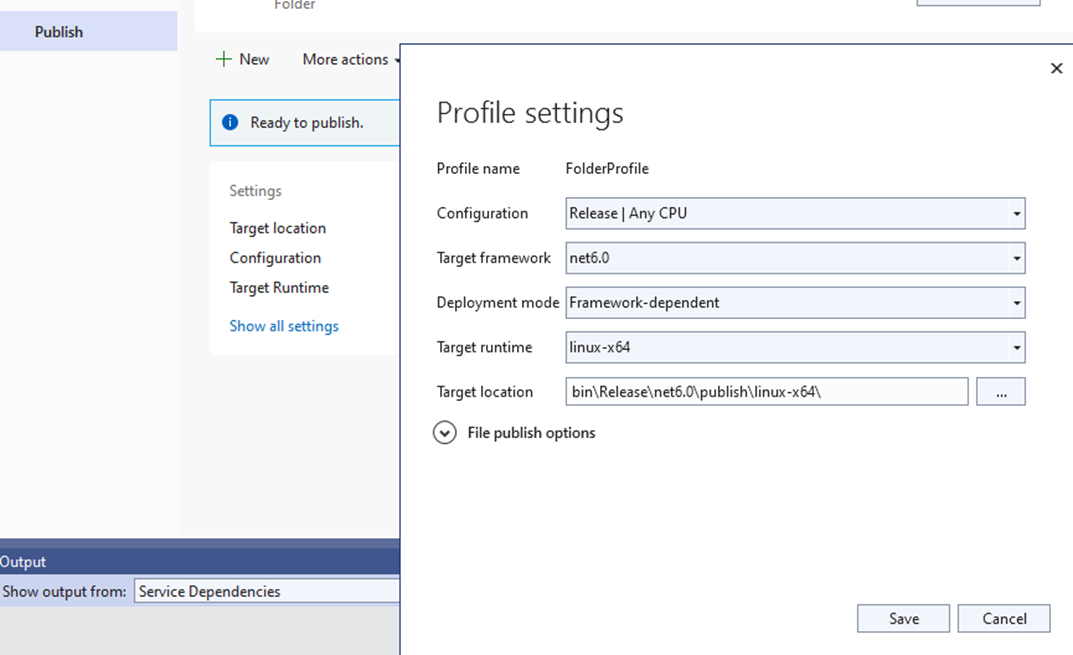Click the Profile settings heading
Screen dimensions: 1073x655
tap(530, 113)
